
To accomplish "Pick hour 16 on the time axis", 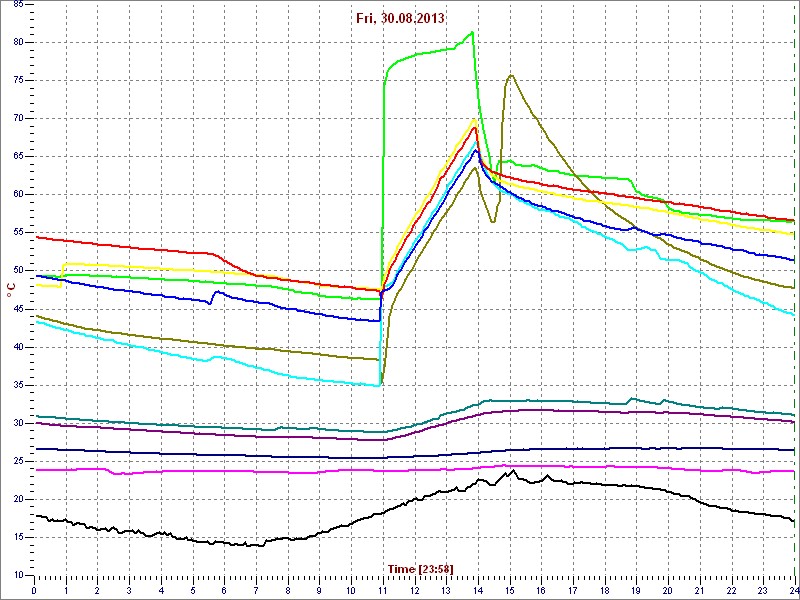I will click(541, 590).
